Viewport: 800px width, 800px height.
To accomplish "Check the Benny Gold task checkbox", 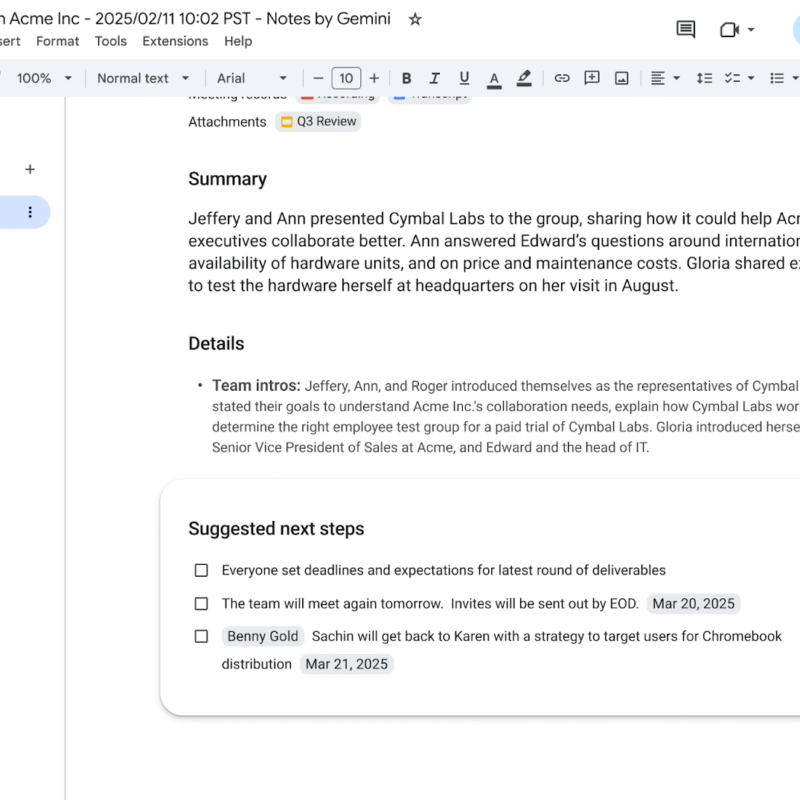I will (201, 636).
